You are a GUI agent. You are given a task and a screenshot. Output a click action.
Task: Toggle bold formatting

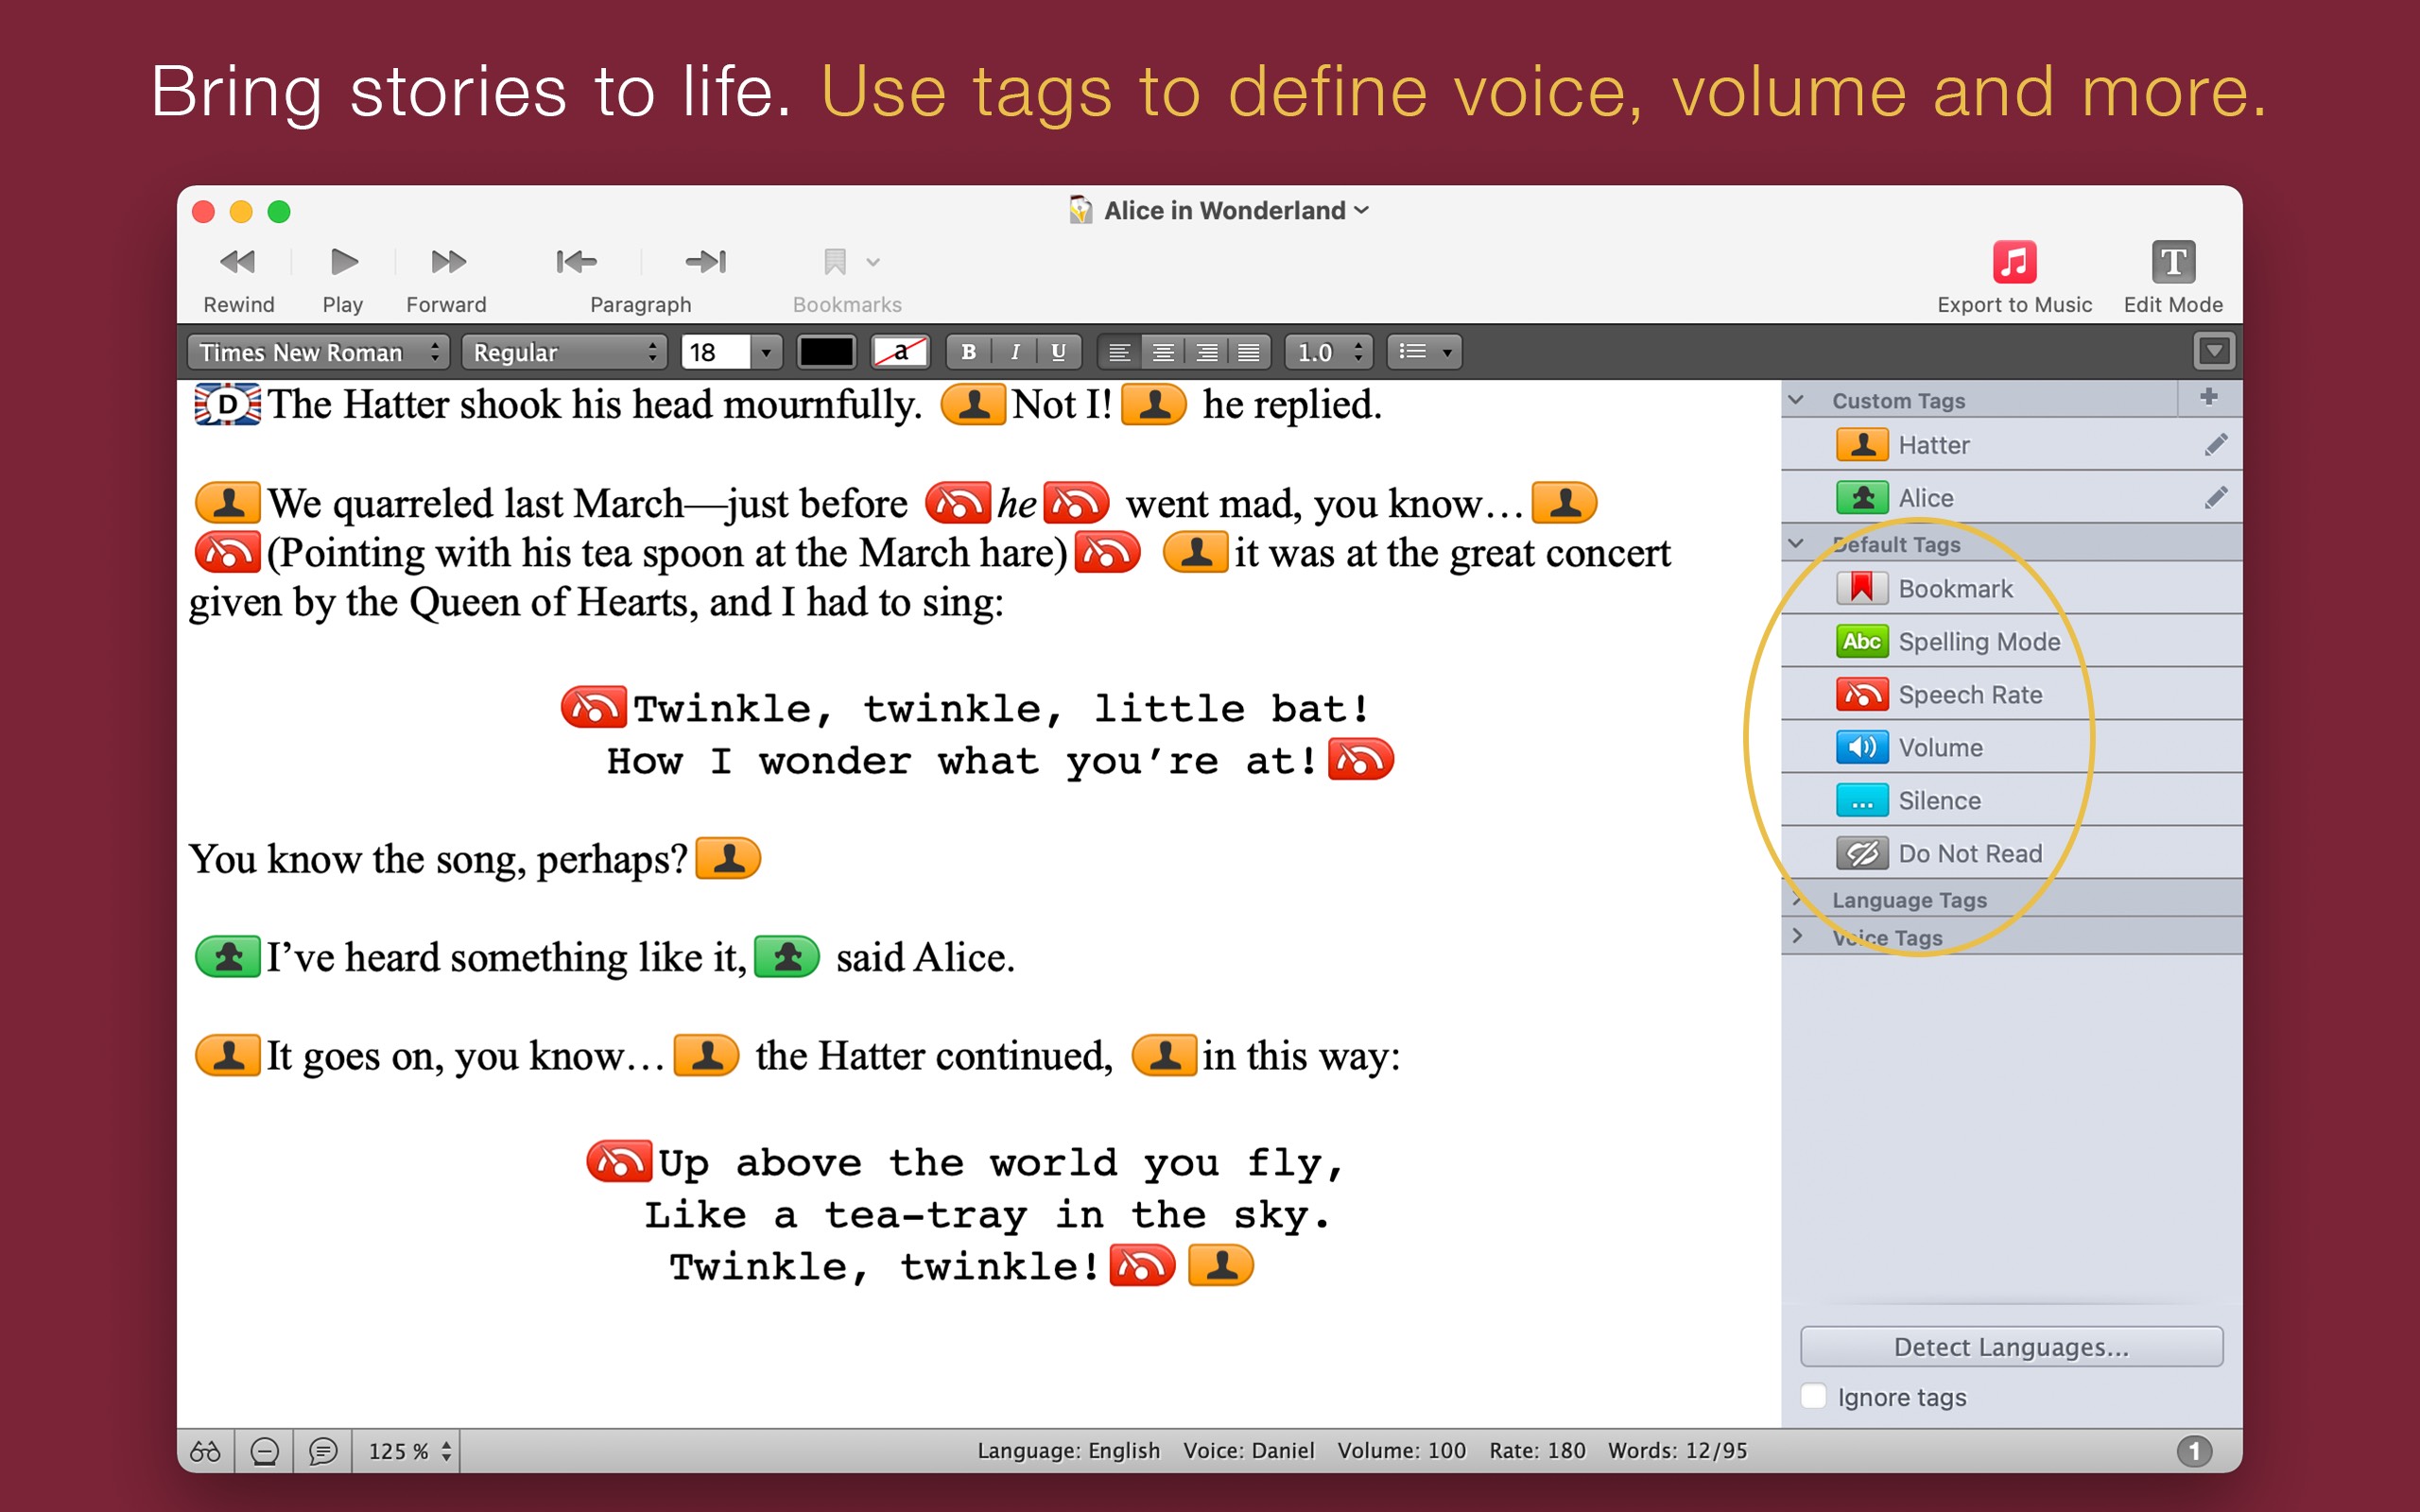(x=968, y=352)
